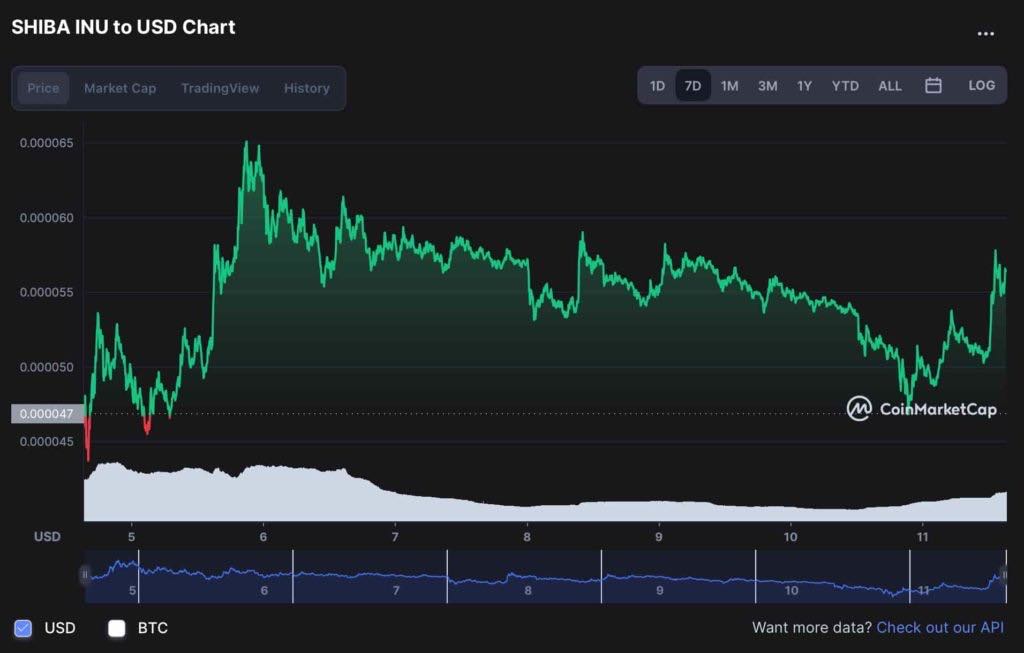Click the USD axis unit label
The height and width of the screenshot is (653, 1024).
tap(47, 537)
